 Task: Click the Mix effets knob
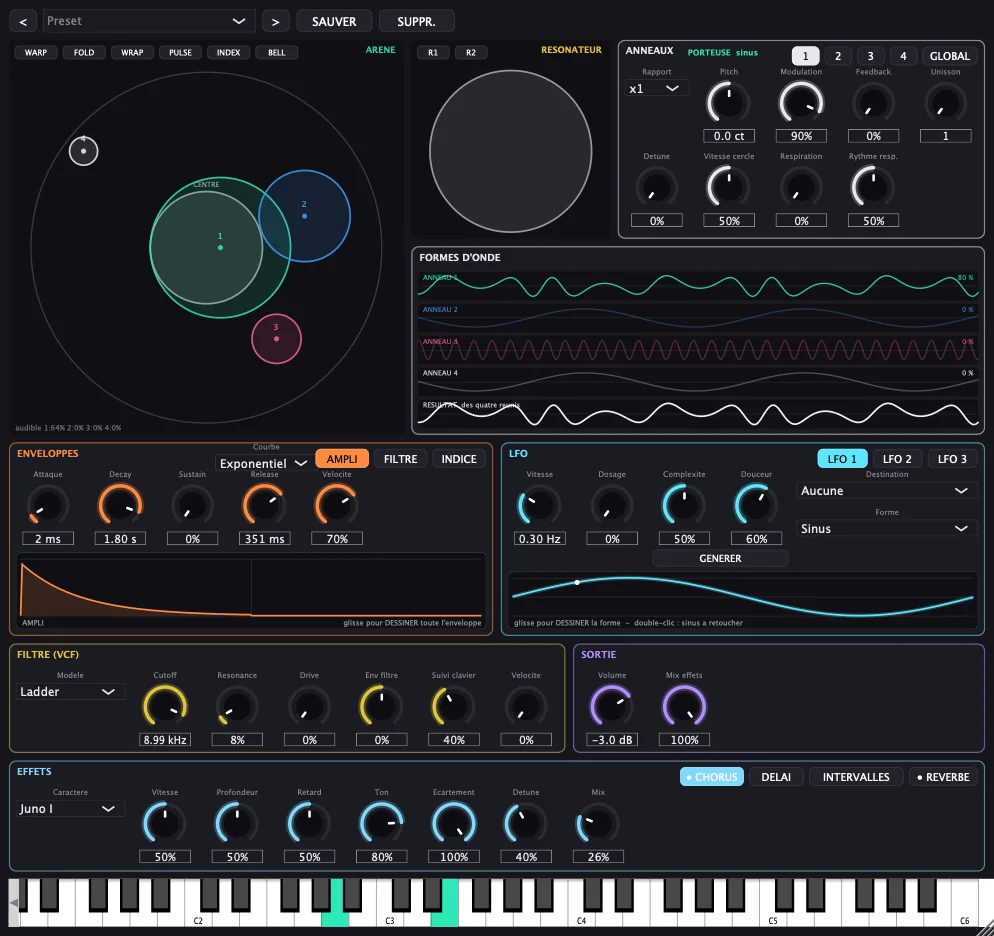click(x=685, y=707)
